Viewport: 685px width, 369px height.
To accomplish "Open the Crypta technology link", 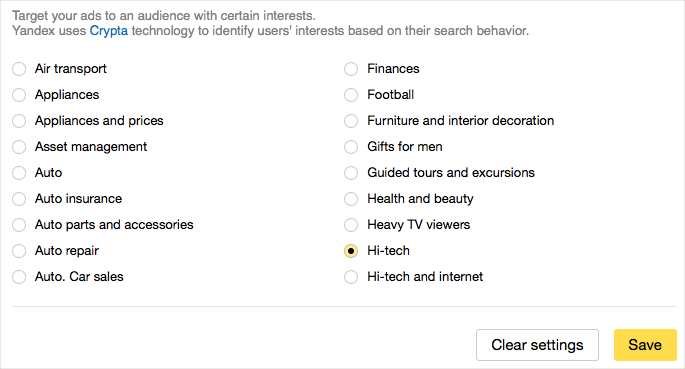I will 109,31.
